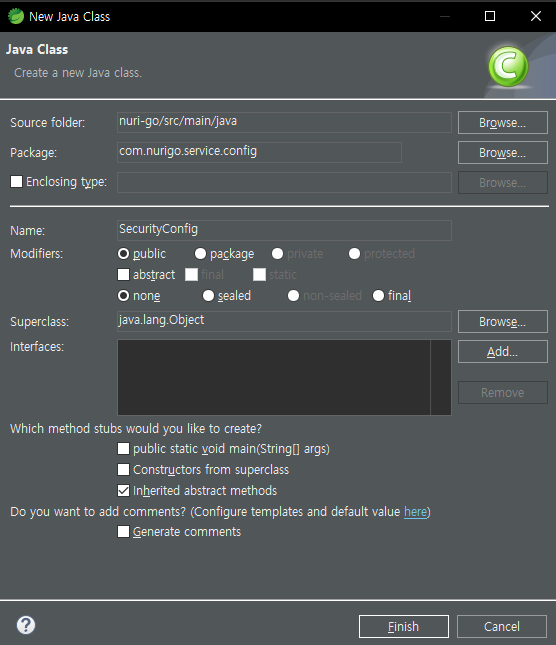Click the Finish button
556x645 pixels.
click(x=403, y=626)
